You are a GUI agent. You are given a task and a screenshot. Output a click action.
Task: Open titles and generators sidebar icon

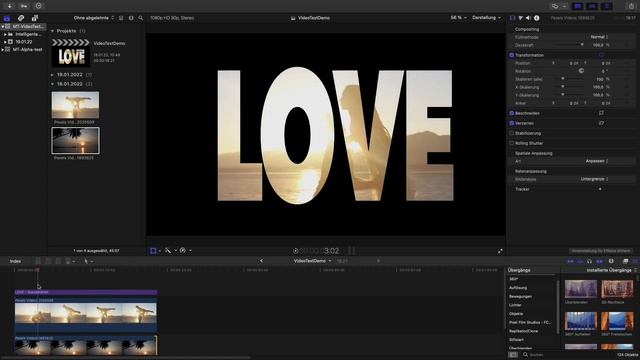(35, 18)
